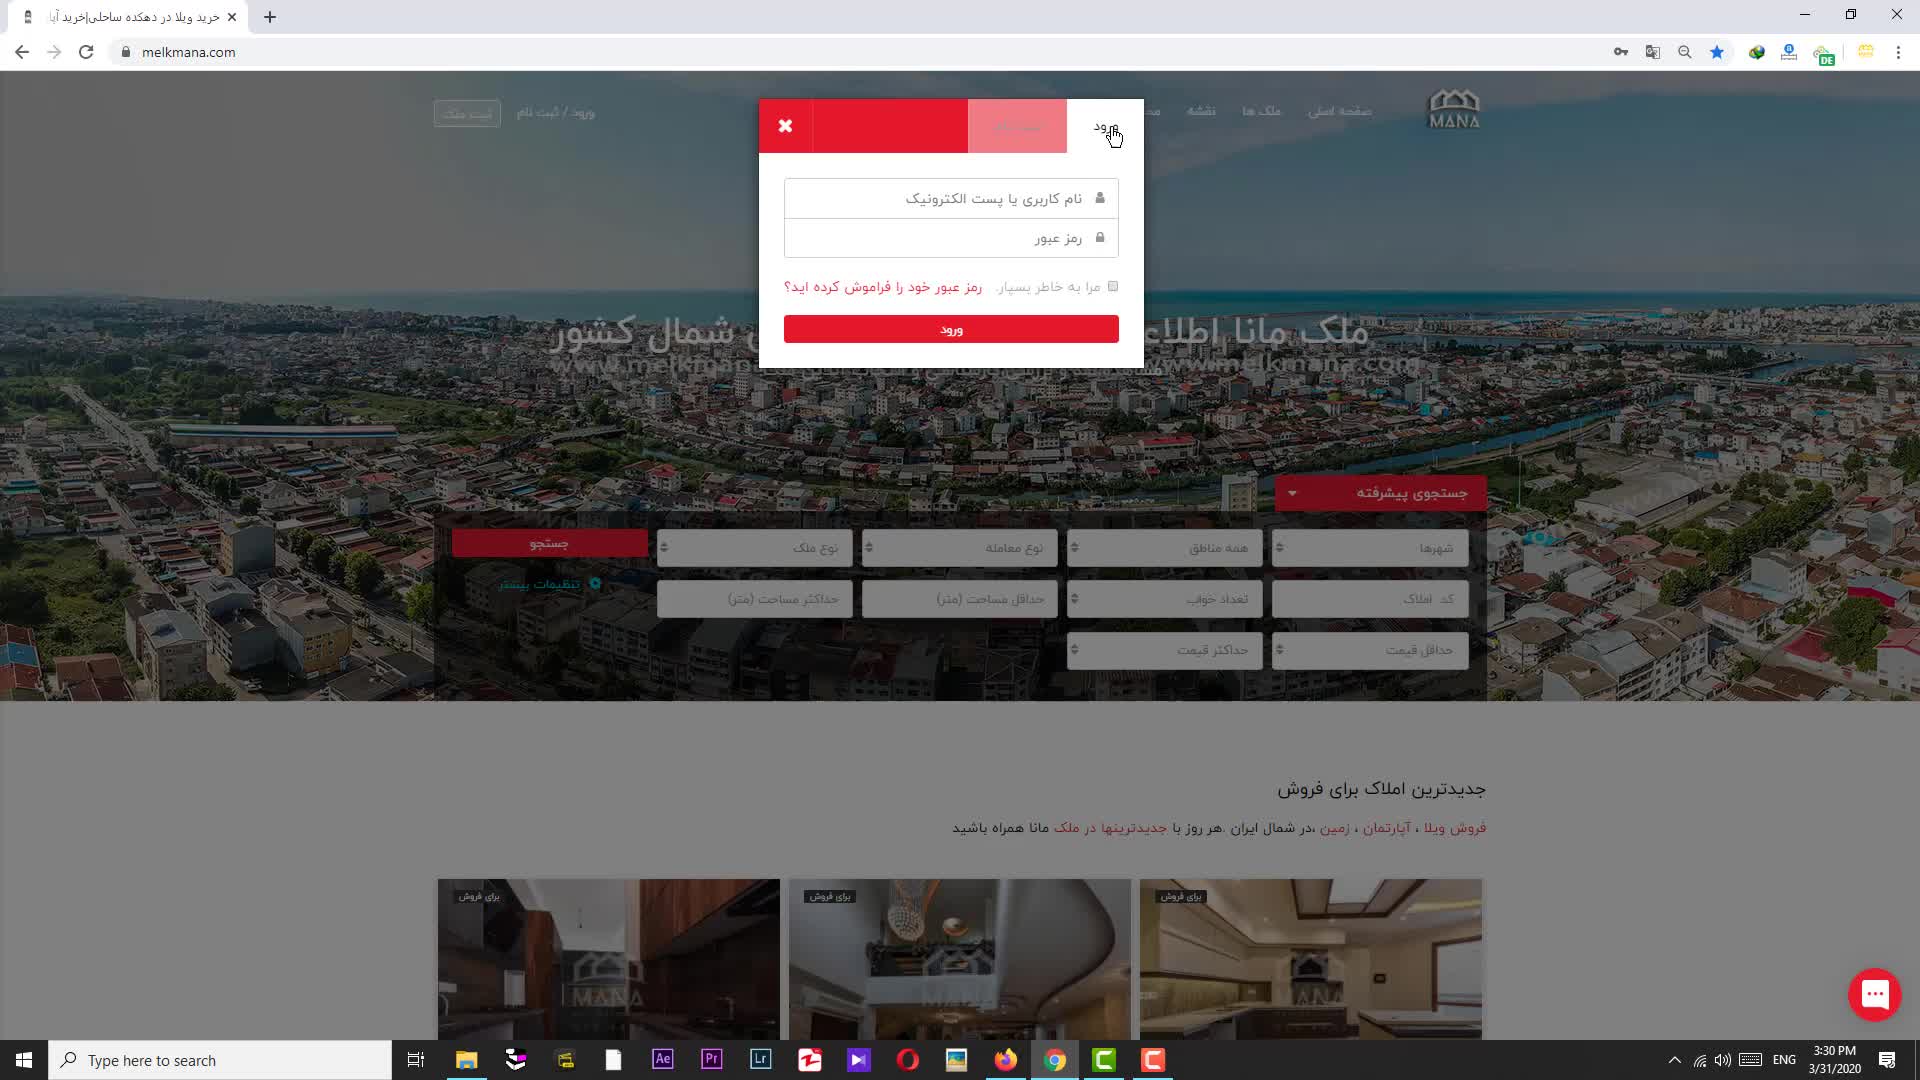Viewport: 1920px width, 1080px height.
Task: Click the MANA logo icon
Action: pos(1453,109)
